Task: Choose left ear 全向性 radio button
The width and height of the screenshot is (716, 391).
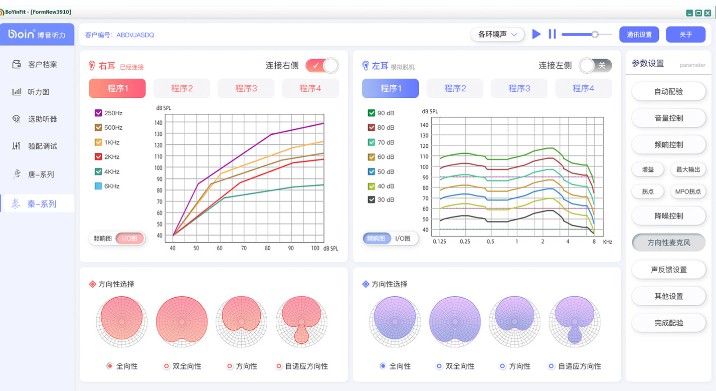Action: [383, 366]
